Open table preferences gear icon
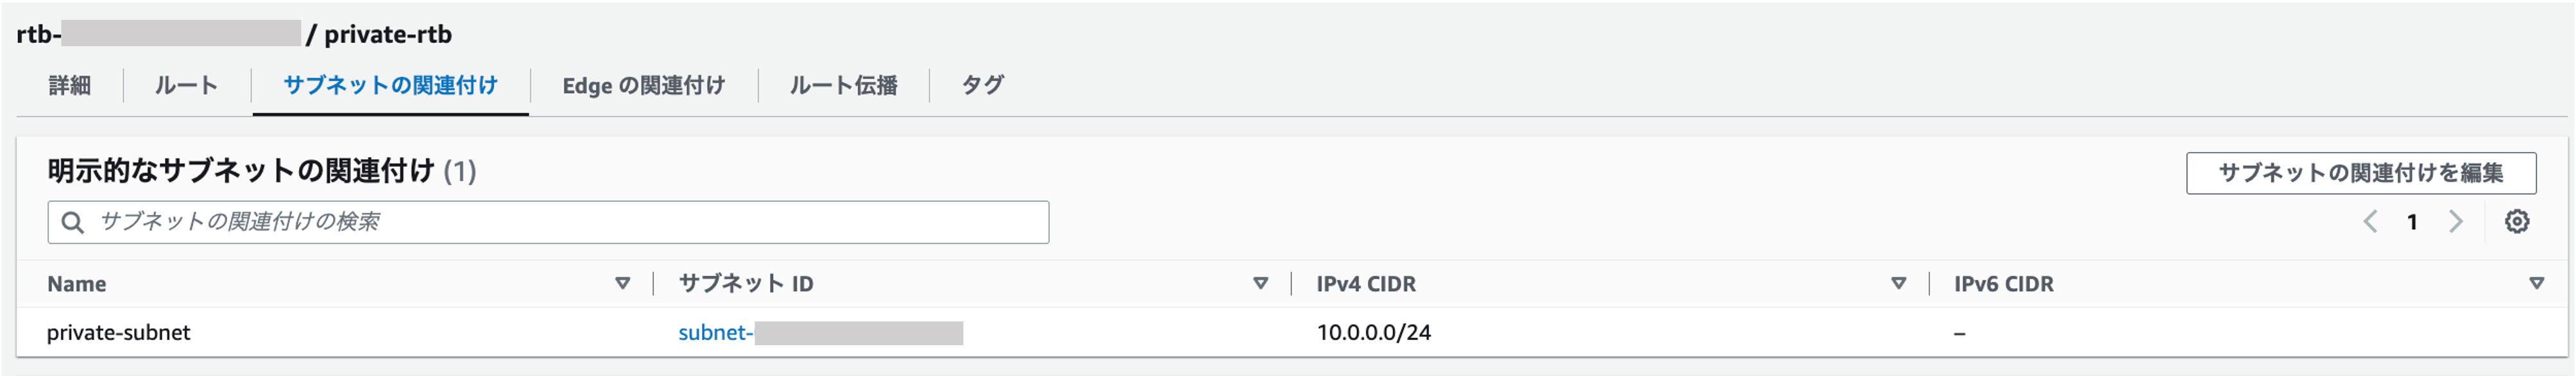This screenshot has width=2576, height=376. 2517,222
